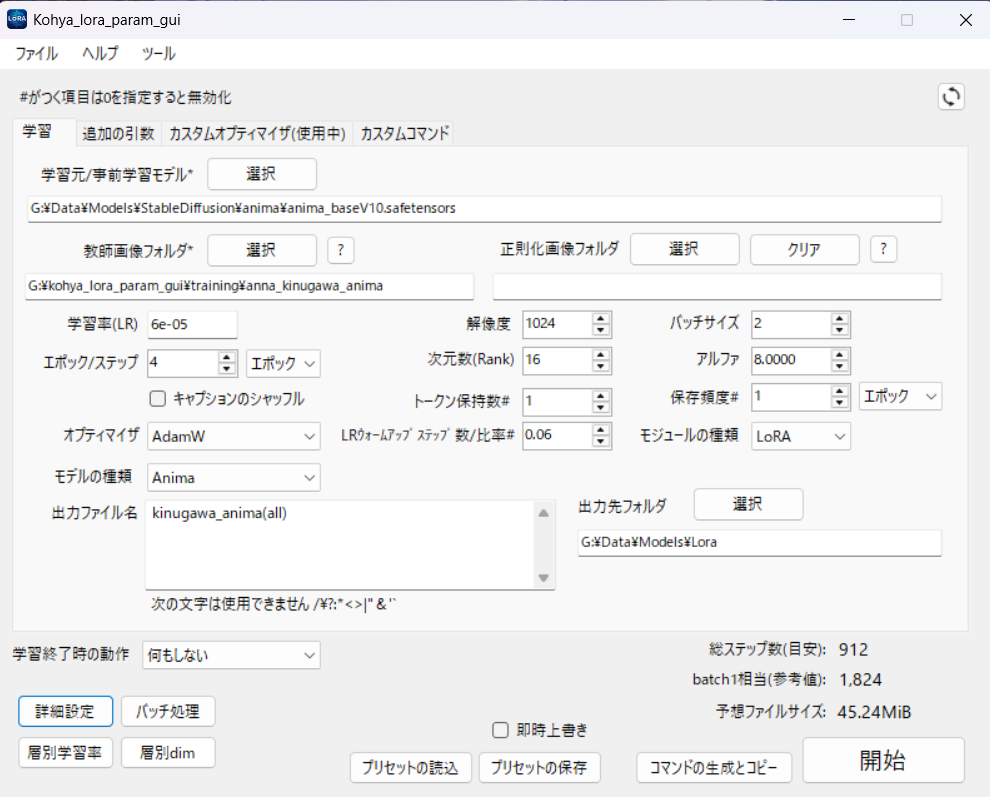Click コマンドの生成とコピー button

coord(713,768)
